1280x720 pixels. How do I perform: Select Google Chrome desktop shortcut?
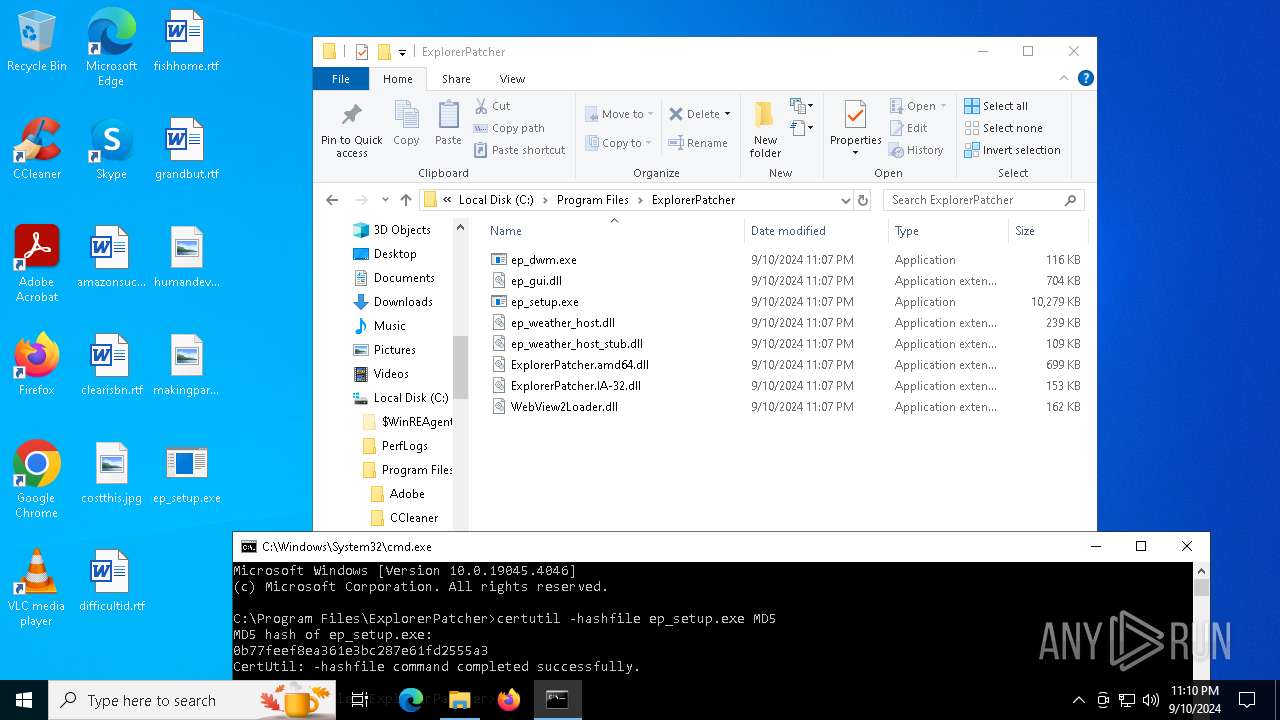click(37, 480)
